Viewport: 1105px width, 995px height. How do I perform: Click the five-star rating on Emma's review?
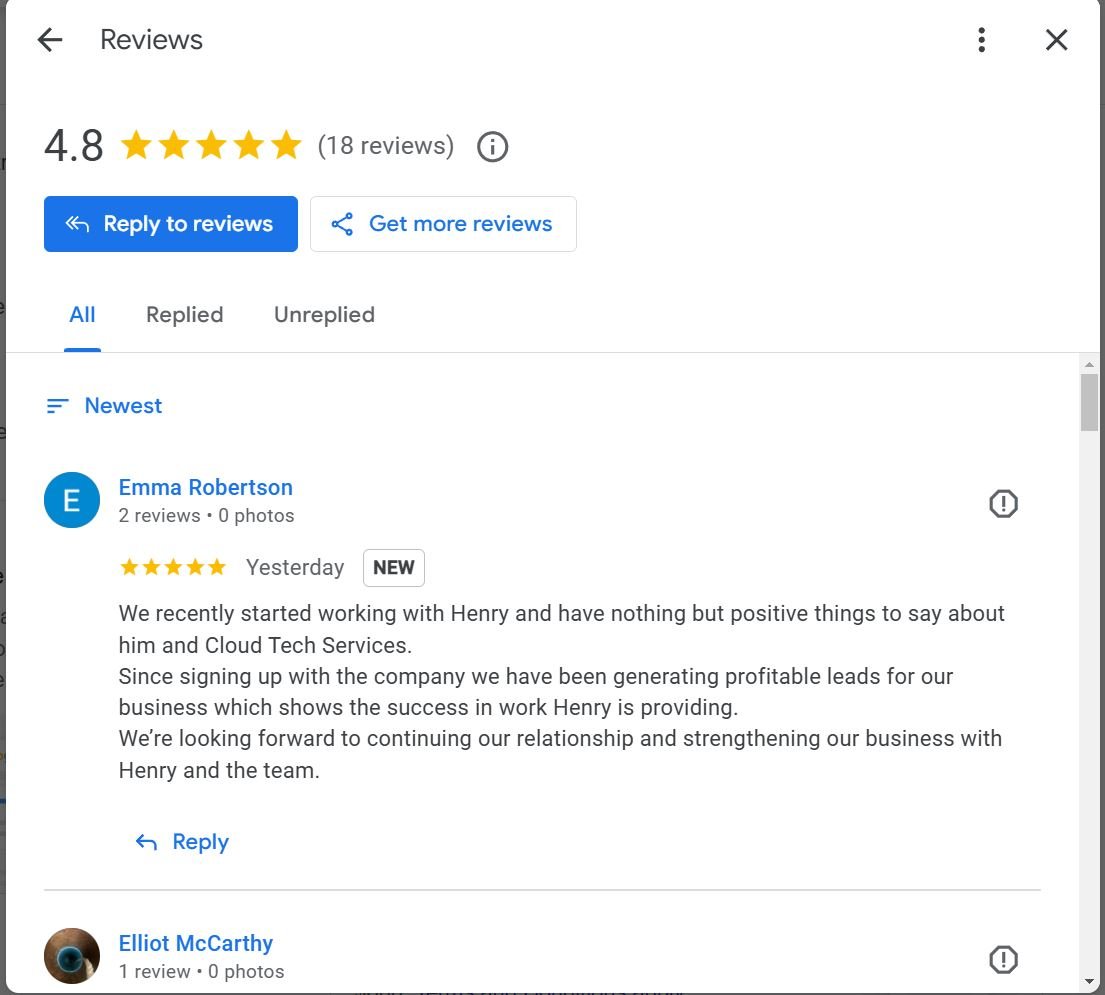[x=173, y=568]
